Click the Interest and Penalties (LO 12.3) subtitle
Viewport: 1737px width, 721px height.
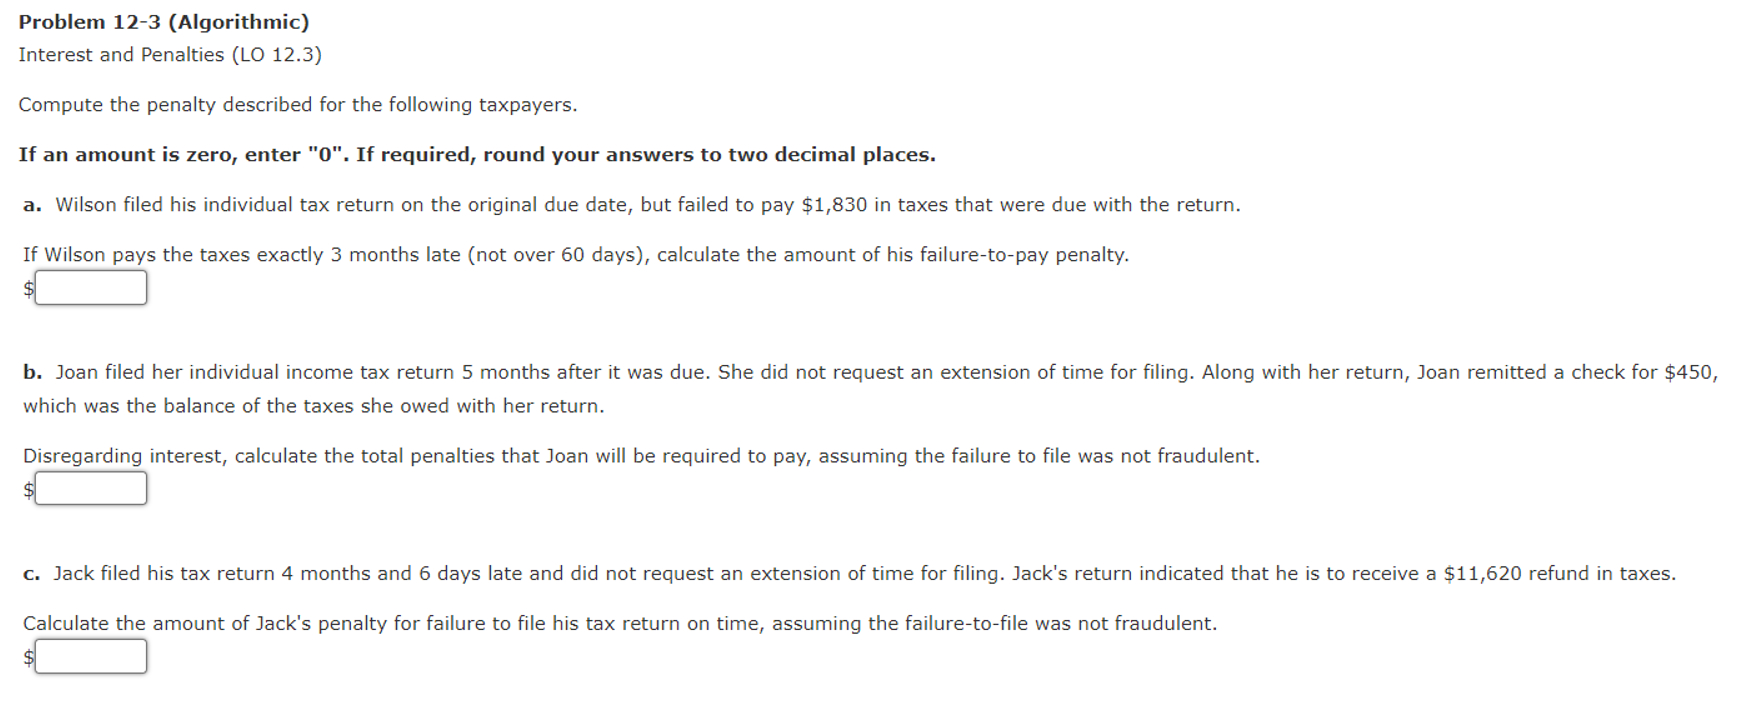tap(168, 55)
